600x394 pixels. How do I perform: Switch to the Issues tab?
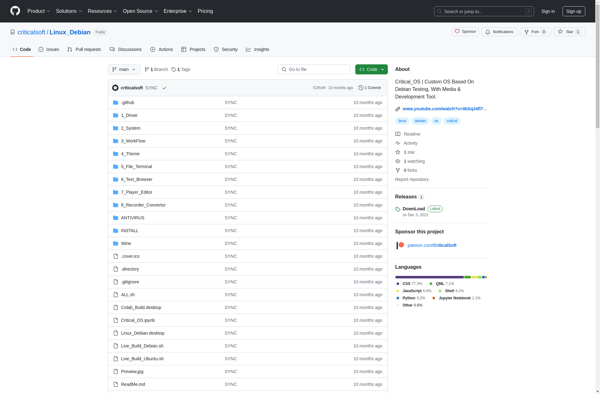pos(49,49)
